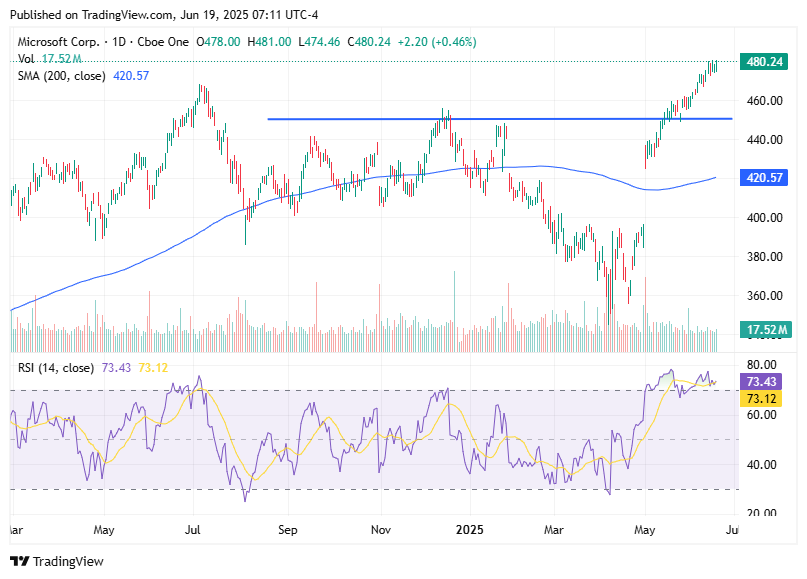Click the RSI legend value 73.43
This screenshot has width=807, height=579.
[x=116, y=368]
